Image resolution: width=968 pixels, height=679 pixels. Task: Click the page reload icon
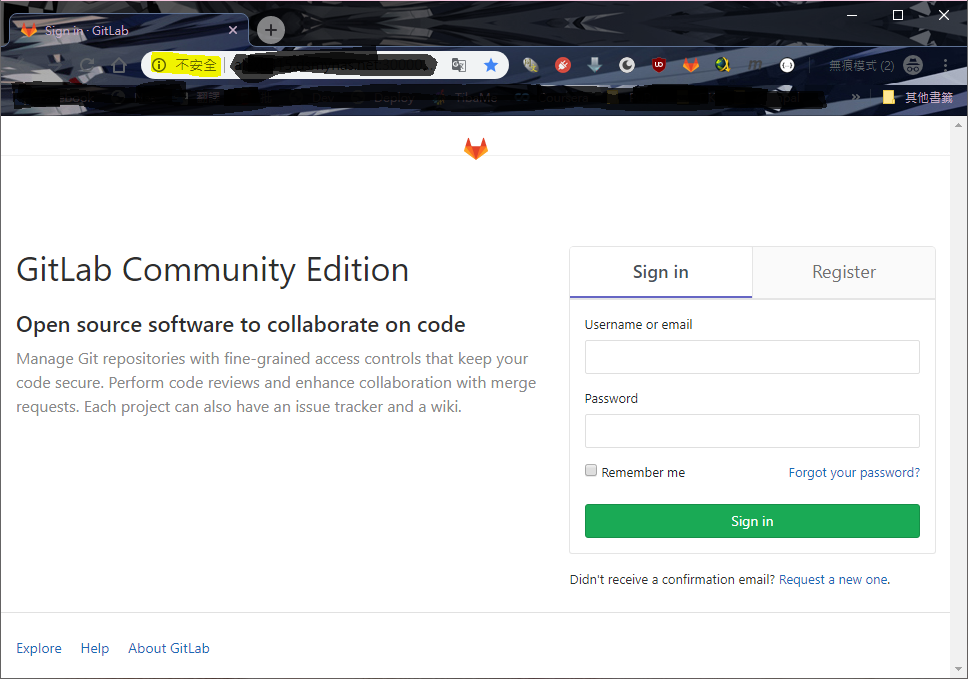86,64
